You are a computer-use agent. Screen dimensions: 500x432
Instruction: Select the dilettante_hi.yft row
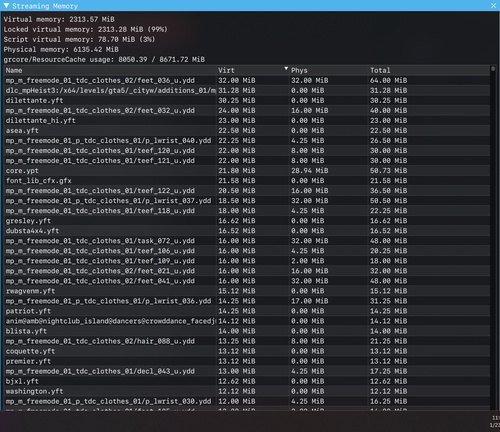tap(247, 120)
